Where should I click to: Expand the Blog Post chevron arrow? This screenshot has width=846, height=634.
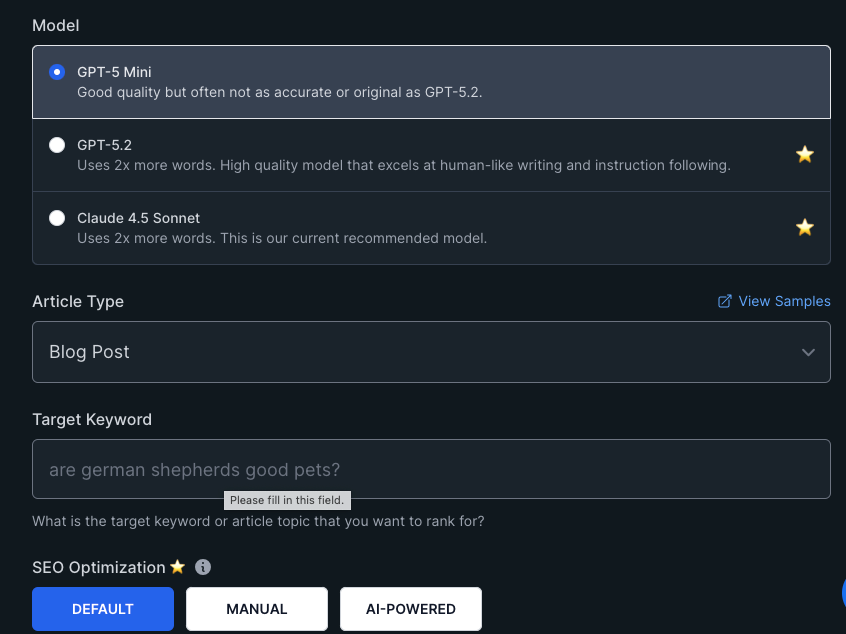(x=808, y=352)
